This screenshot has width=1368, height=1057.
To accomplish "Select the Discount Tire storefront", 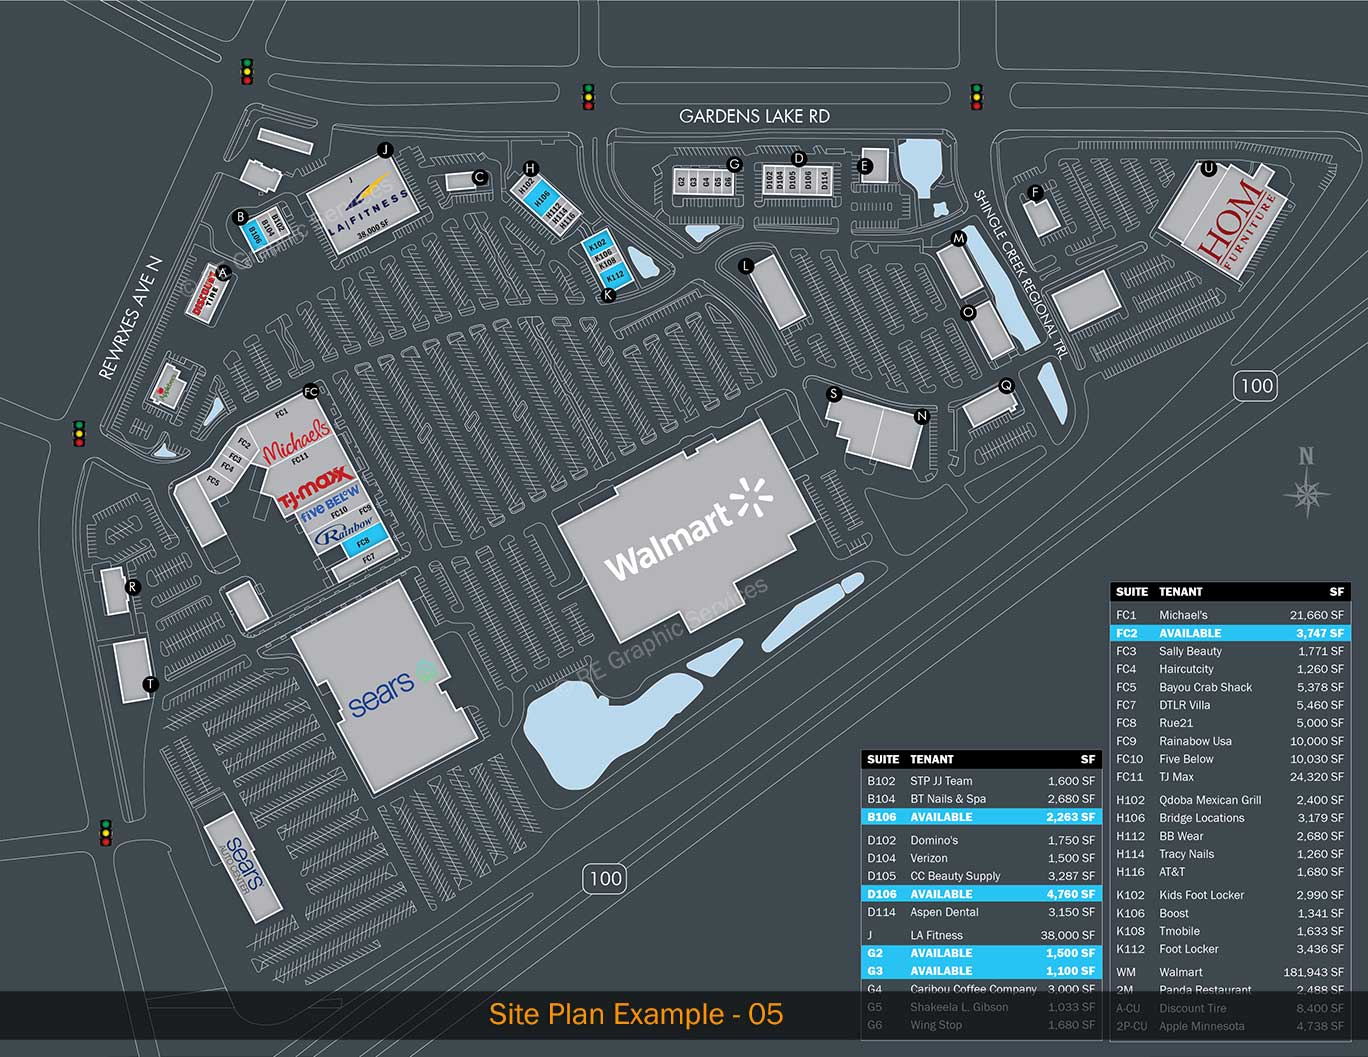I will point(205,292).
